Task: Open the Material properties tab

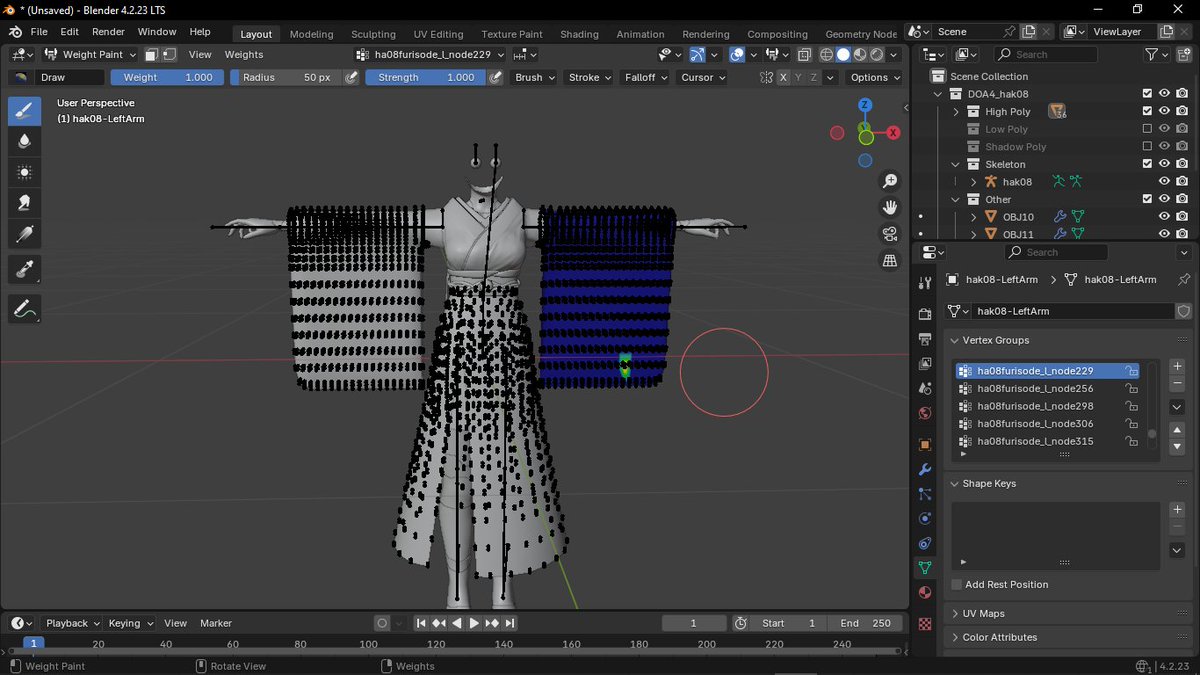Action: (x=925, y=592)
